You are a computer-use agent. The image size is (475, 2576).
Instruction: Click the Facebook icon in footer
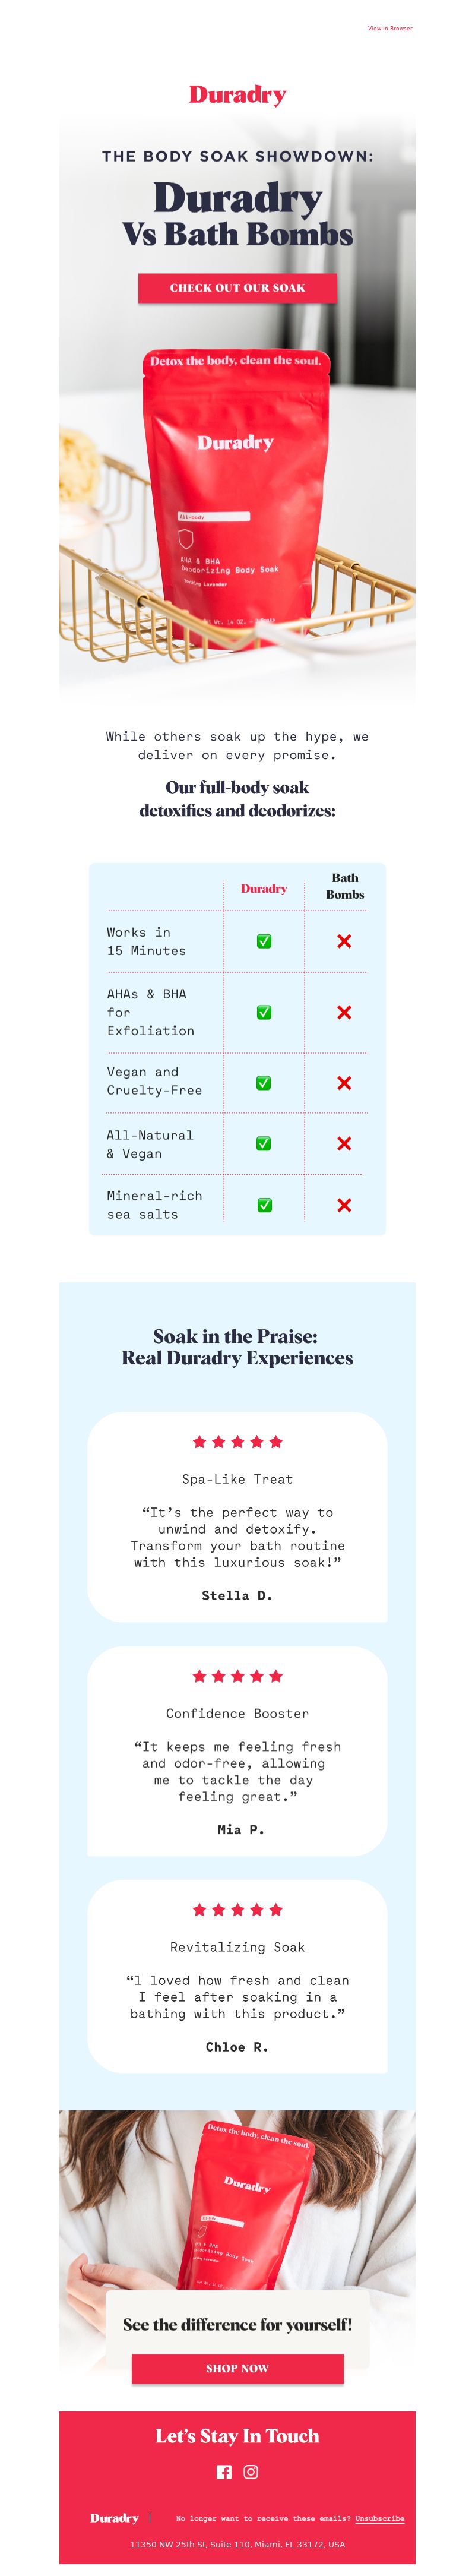click(224, 2471)
